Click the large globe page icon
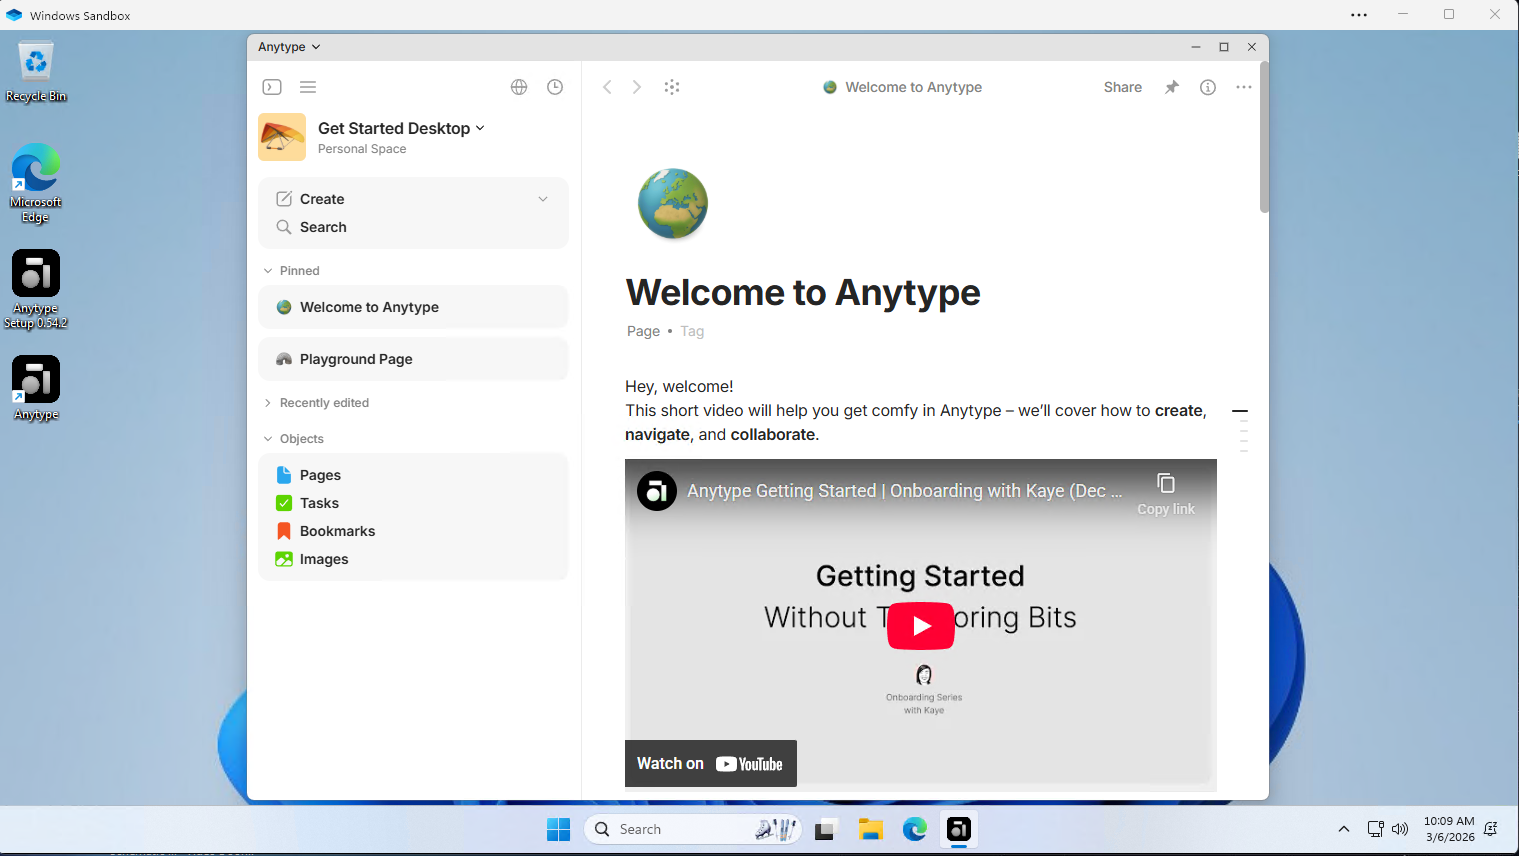 click(673, 204)
